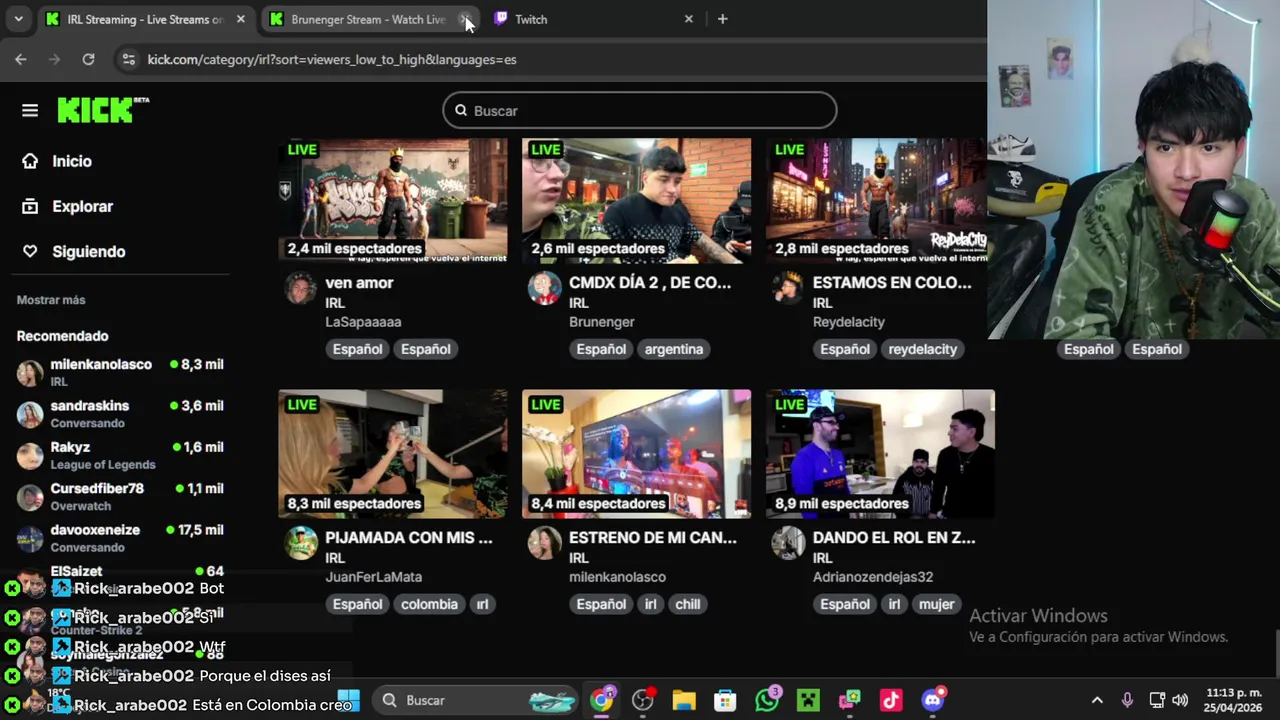This screenshot has width=1280, height=720.
Task: Go back in browser history
Action: tap(21, 59)
